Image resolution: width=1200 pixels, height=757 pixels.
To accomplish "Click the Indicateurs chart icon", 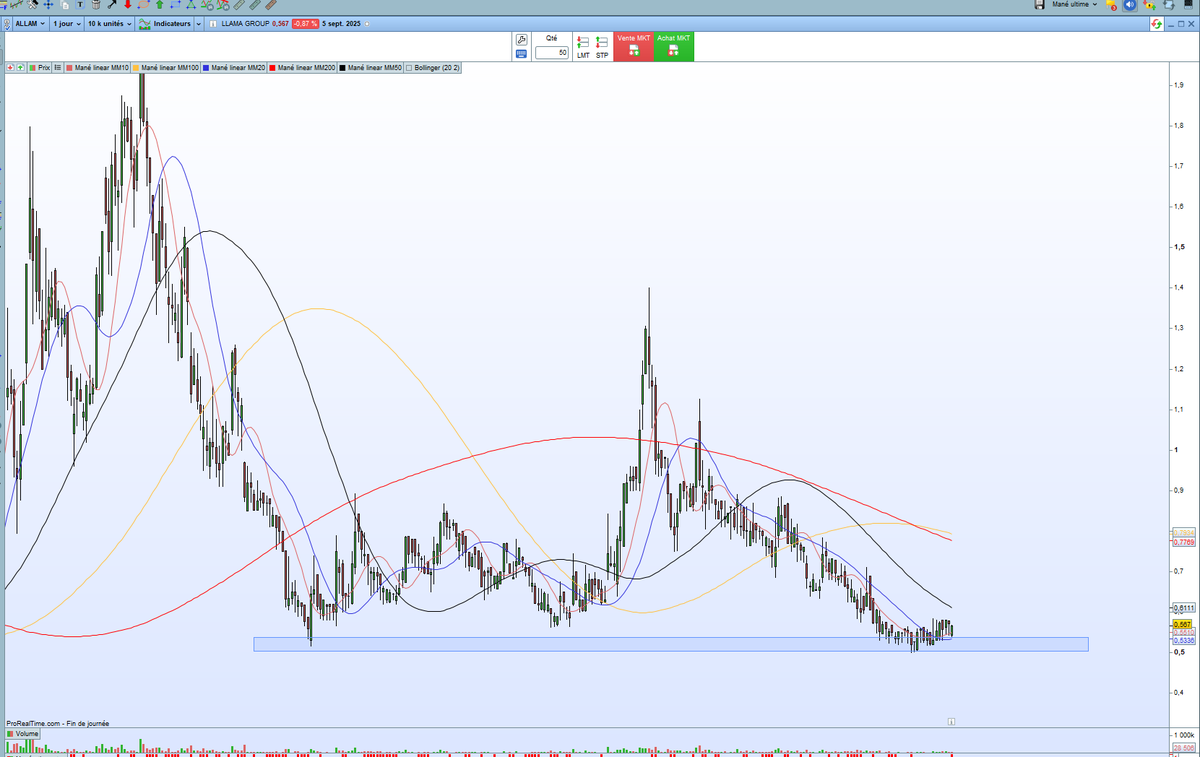I will [x=145, y=23].
